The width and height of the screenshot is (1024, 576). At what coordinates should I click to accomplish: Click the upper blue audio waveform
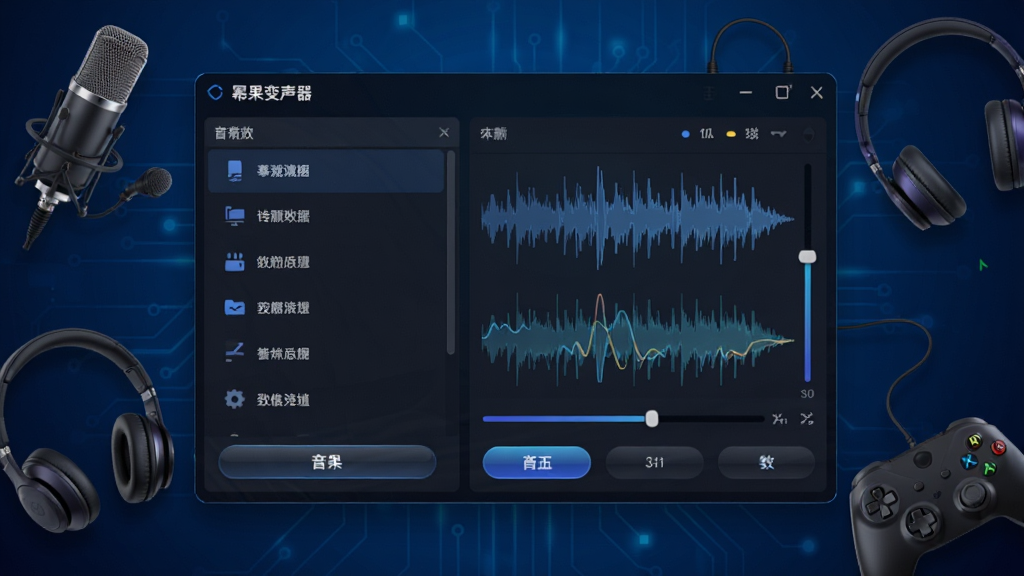click(637, 218)
